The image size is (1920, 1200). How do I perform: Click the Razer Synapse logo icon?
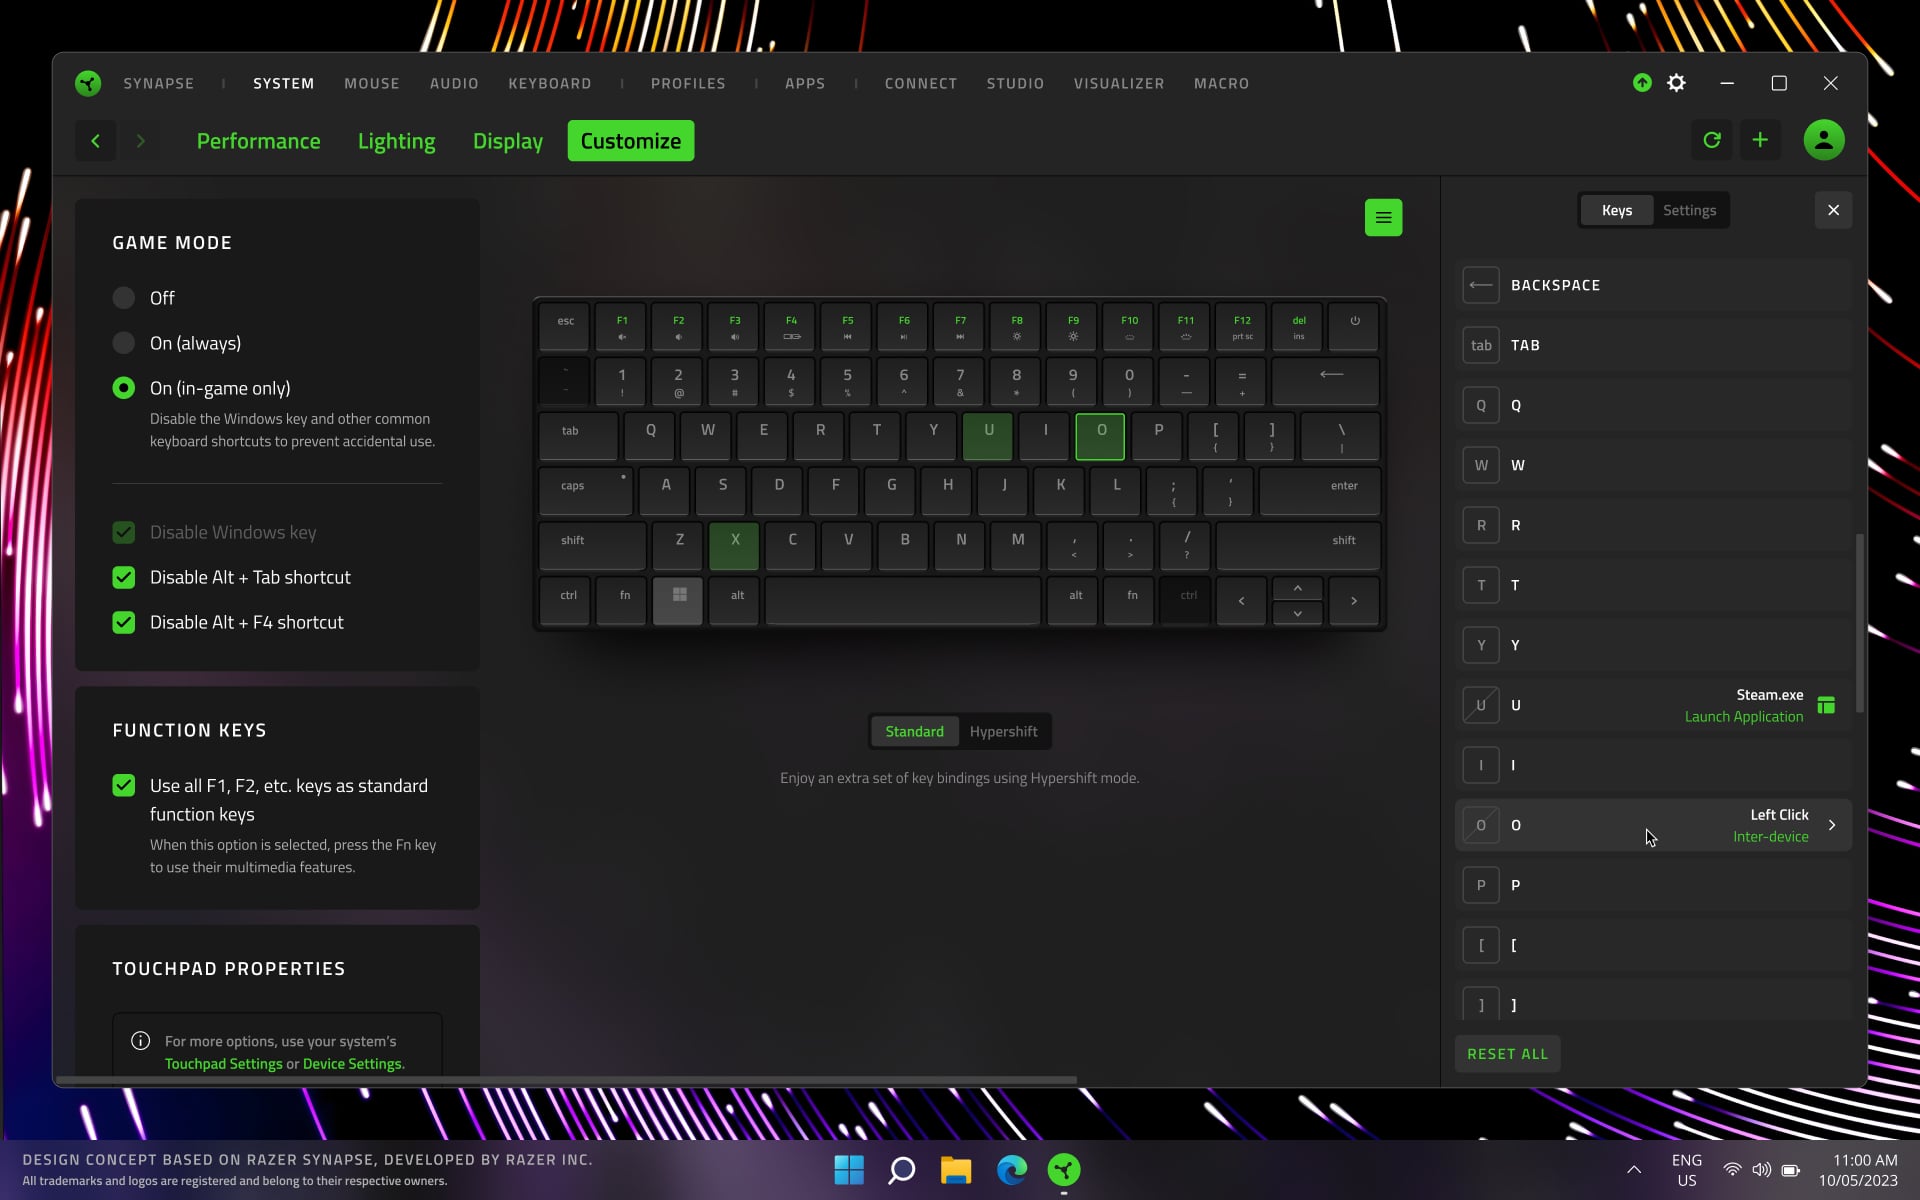[88, 83]
